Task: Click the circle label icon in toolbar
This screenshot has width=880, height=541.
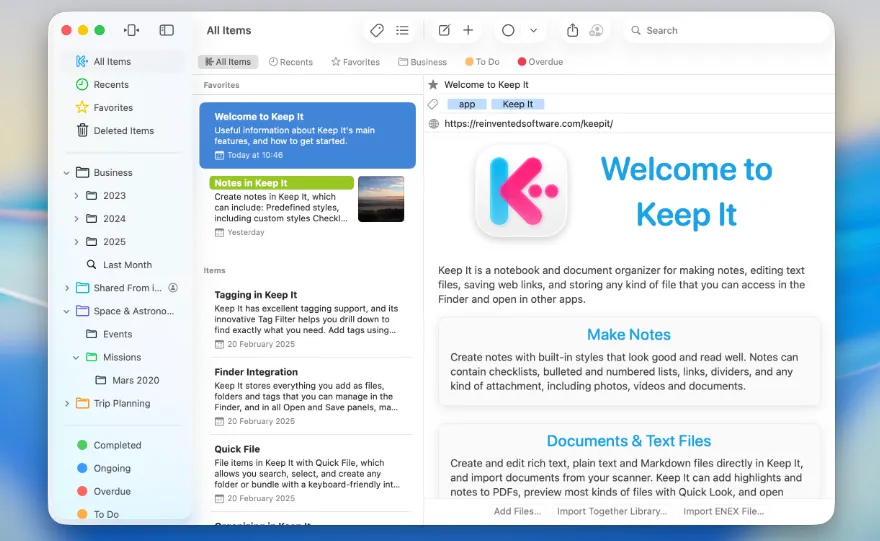Action: click(508, 30)
